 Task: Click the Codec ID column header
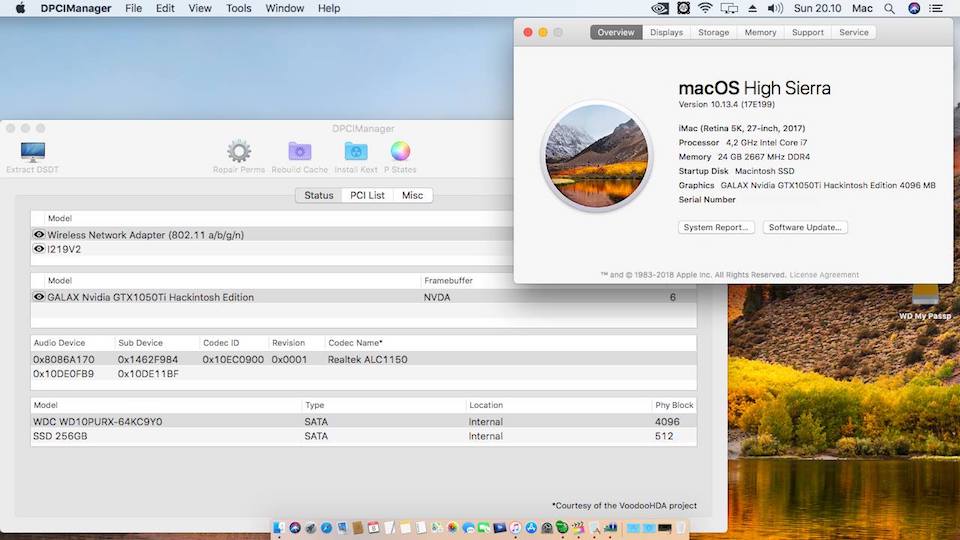221,343
